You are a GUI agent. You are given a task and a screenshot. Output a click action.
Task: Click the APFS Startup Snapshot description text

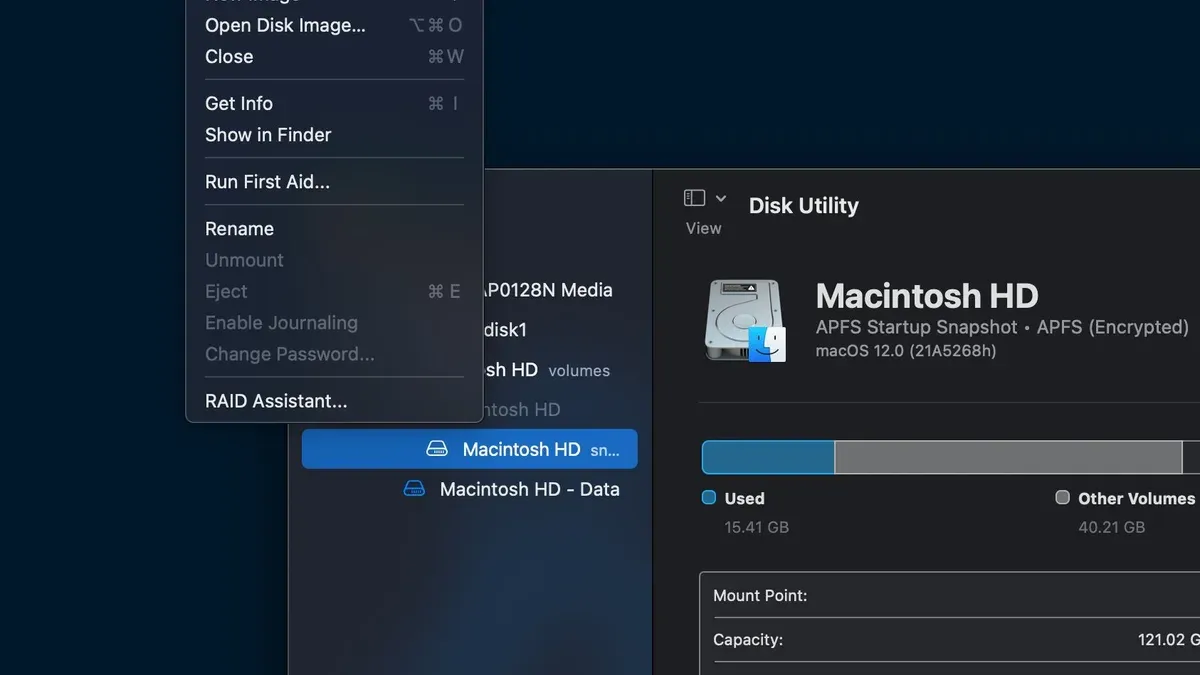pos(1002,328)
